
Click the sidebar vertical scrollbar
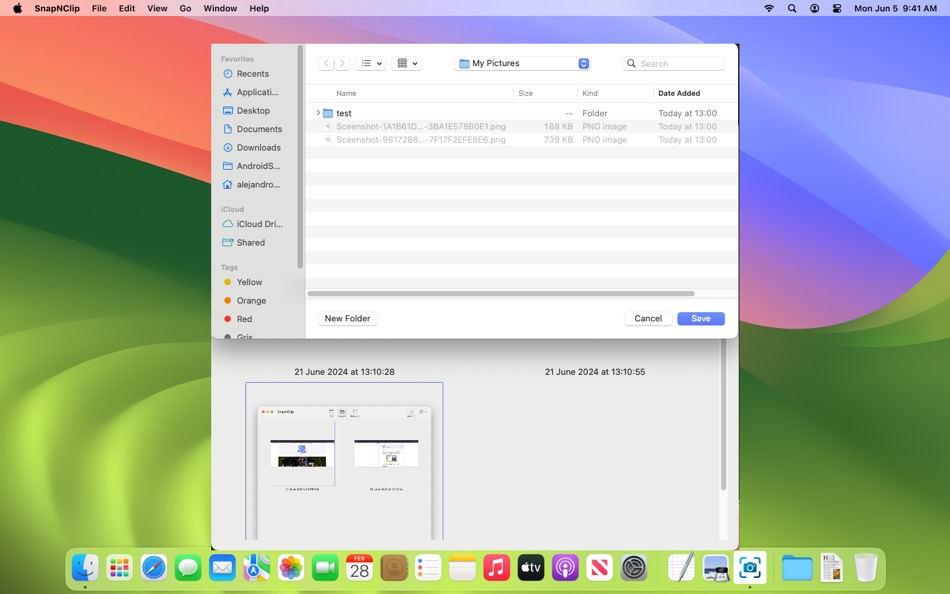300,158
